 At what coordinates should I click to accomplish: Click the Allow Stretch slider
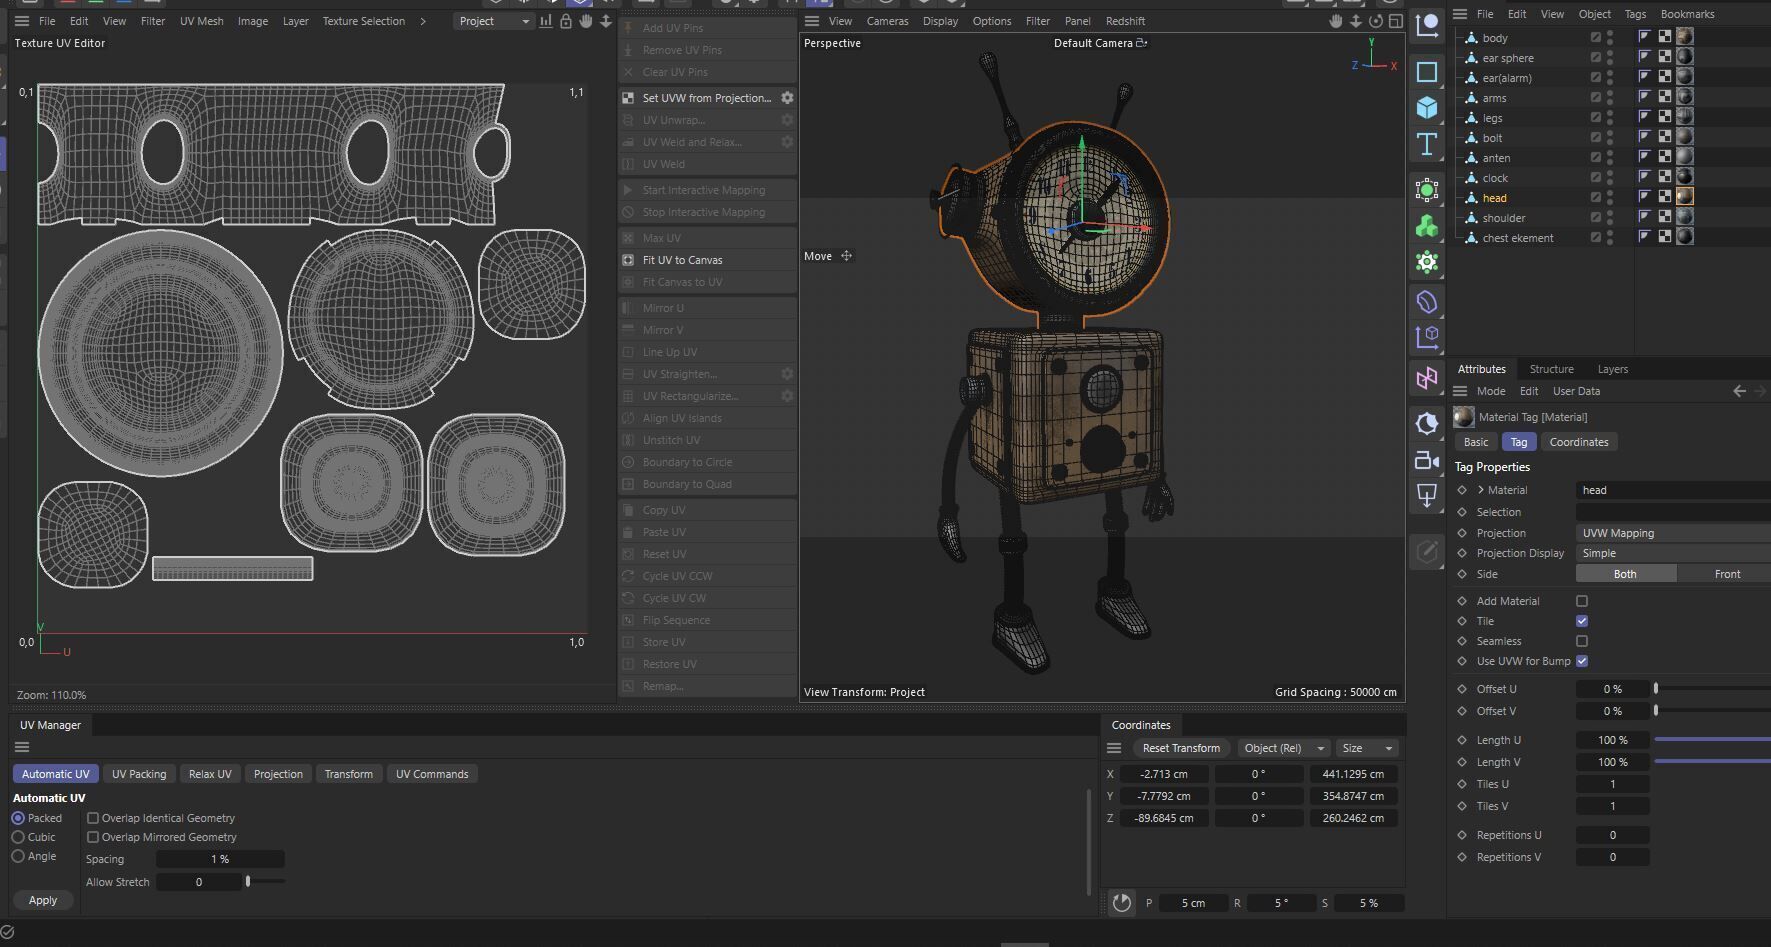[x=264, y=881]
